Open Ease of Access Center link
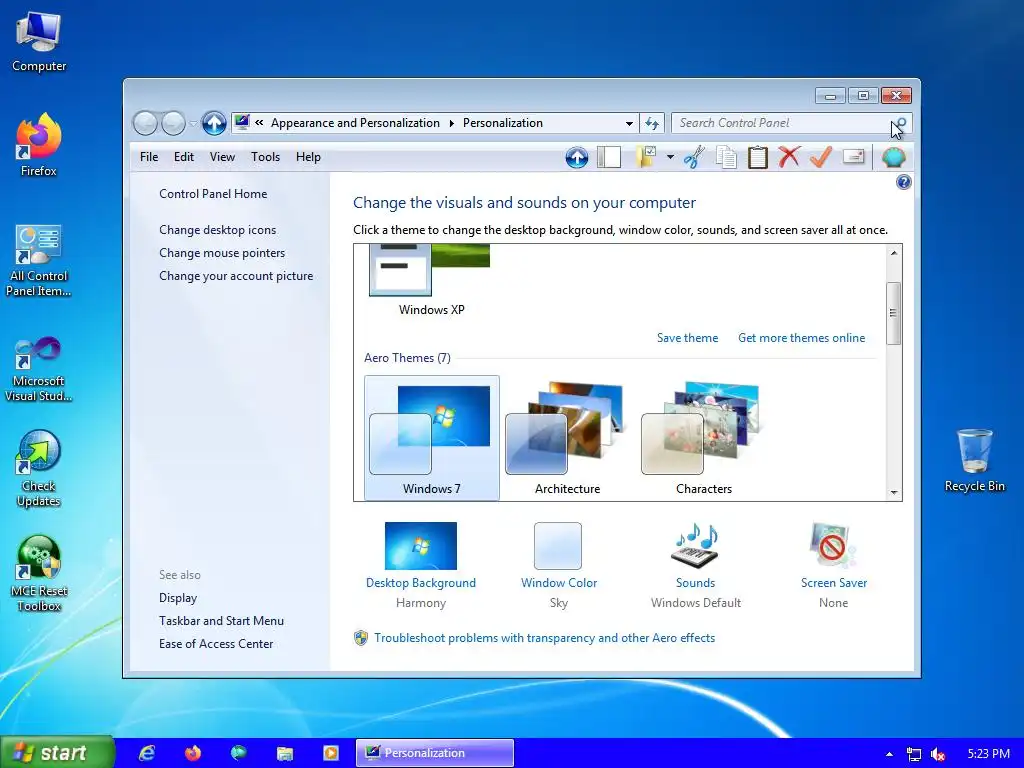This screenshot has height=768, width=1024. pos(216,643)
